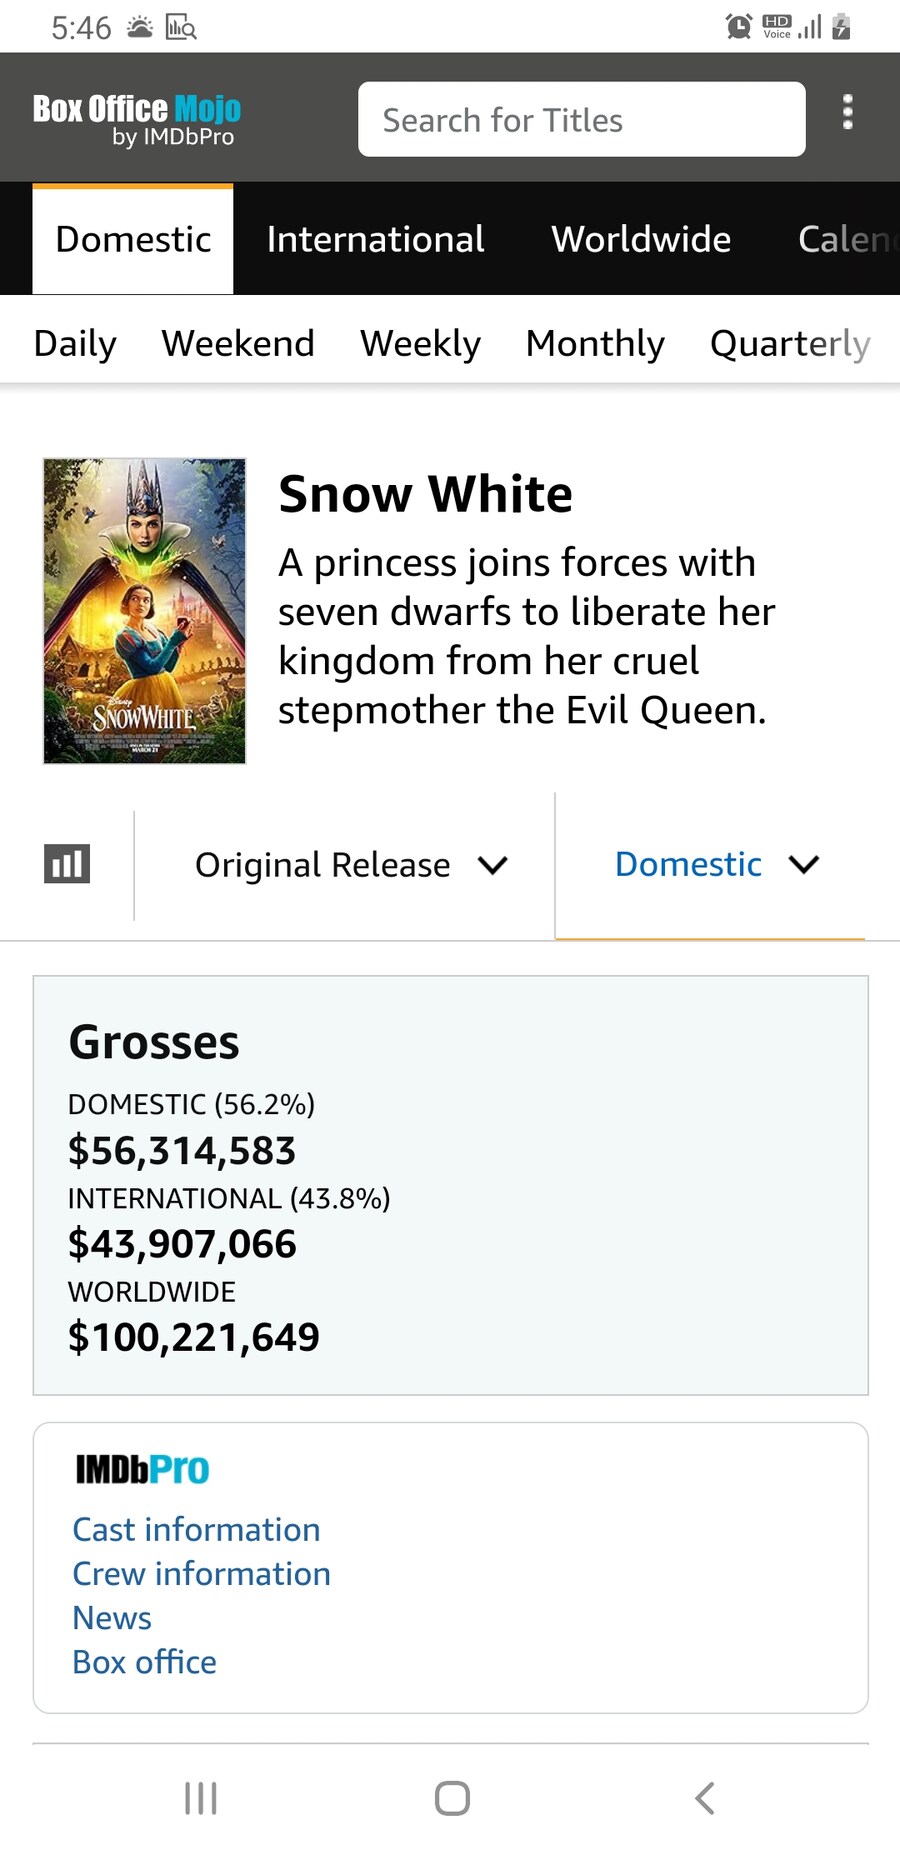
Task: Expand the Domestic region dropdown
Action: (715, 865)
